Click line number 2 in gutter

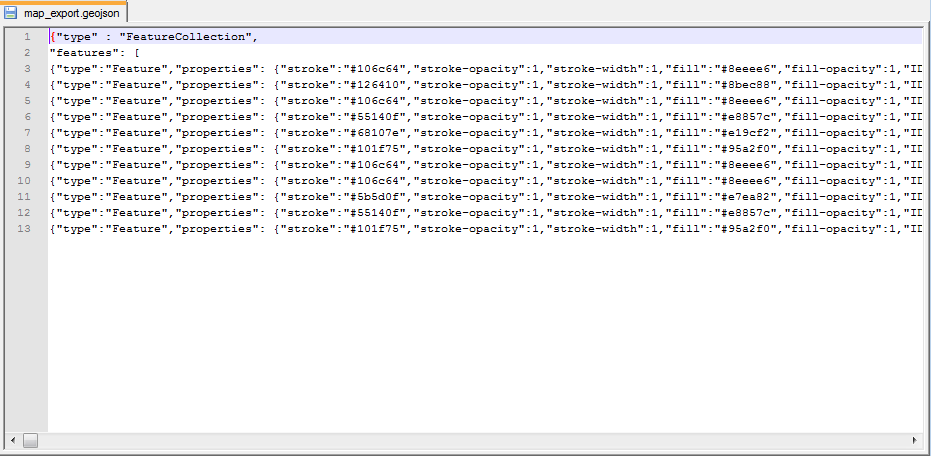pyautogui.click(x=27, y=53)
